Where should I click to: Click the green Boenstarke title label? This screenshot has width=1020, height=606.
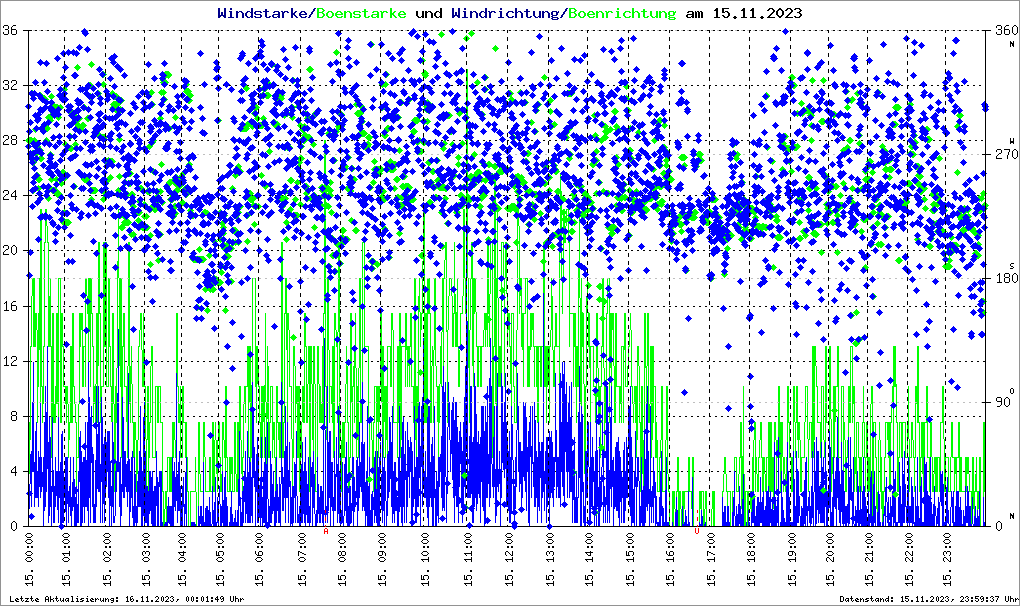coord(361,13)
